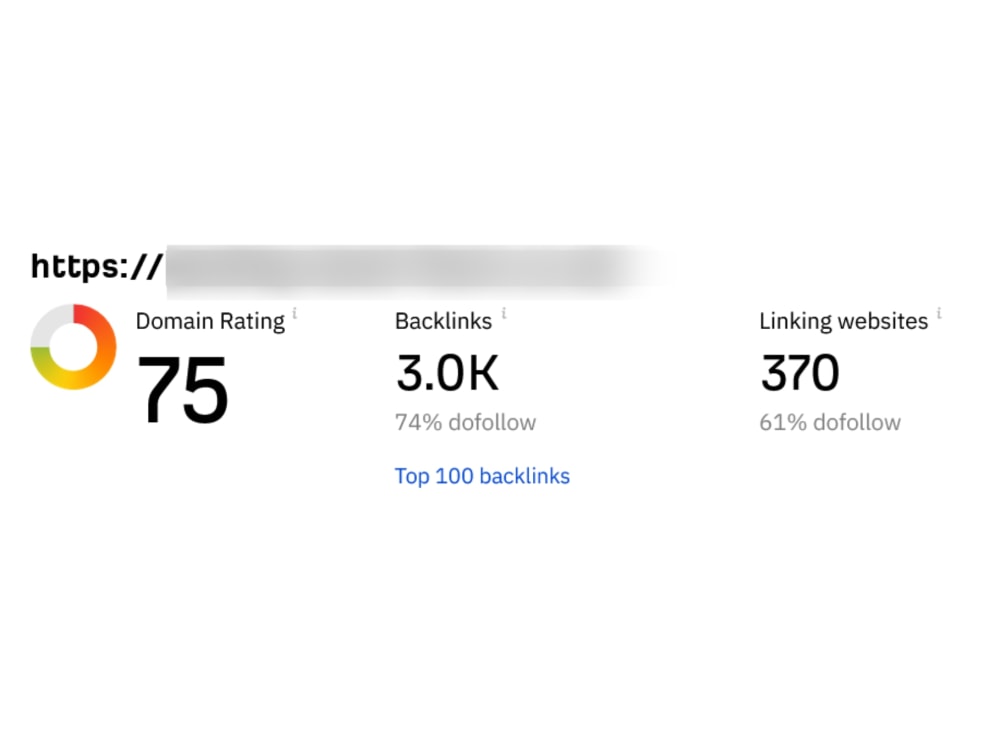Image resolution: width=1000 pixels, height=750 pixels.
Task: Click the info icon beside Domain Rating
Action: tap(295, 314)
